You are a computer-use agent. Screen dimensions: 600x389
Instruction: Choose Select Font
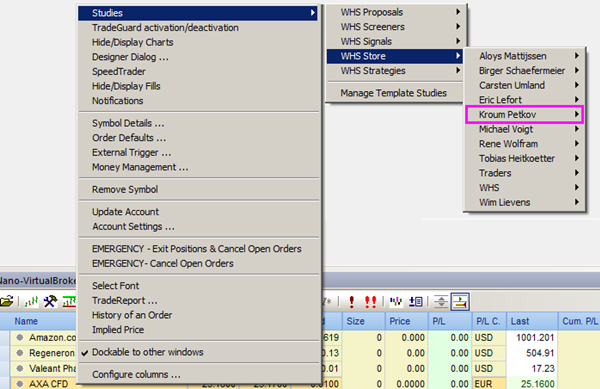[x=199, y=286]
